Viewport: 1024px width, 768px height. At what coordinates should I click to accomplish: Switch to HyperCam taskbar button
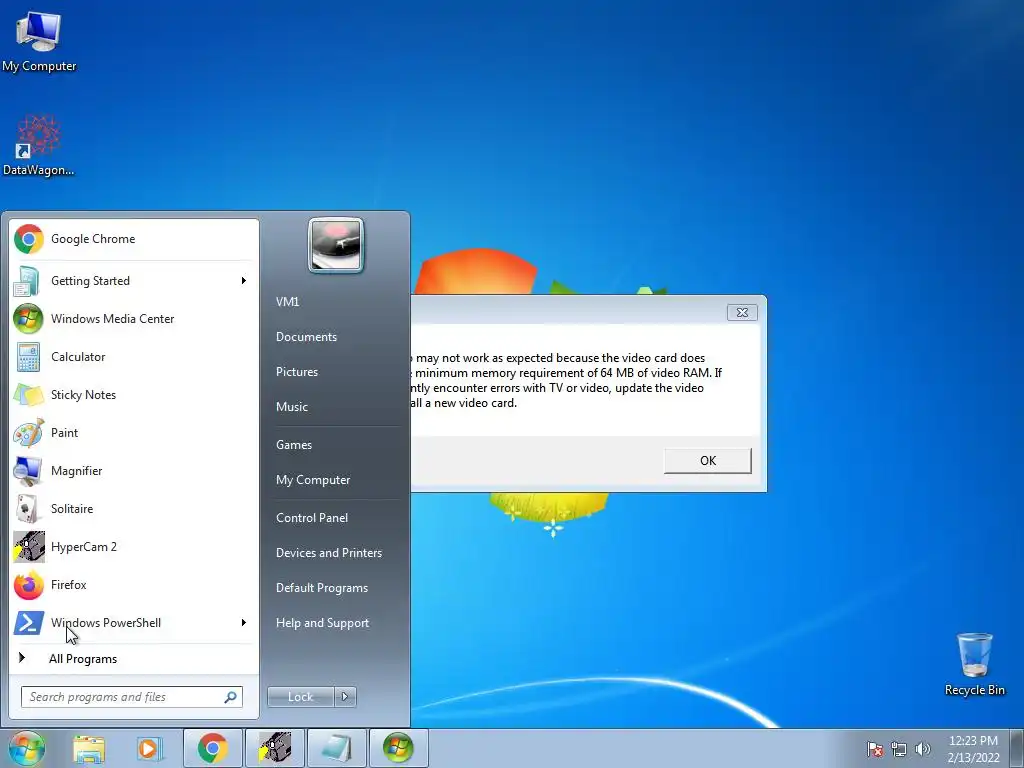[274, 748]
